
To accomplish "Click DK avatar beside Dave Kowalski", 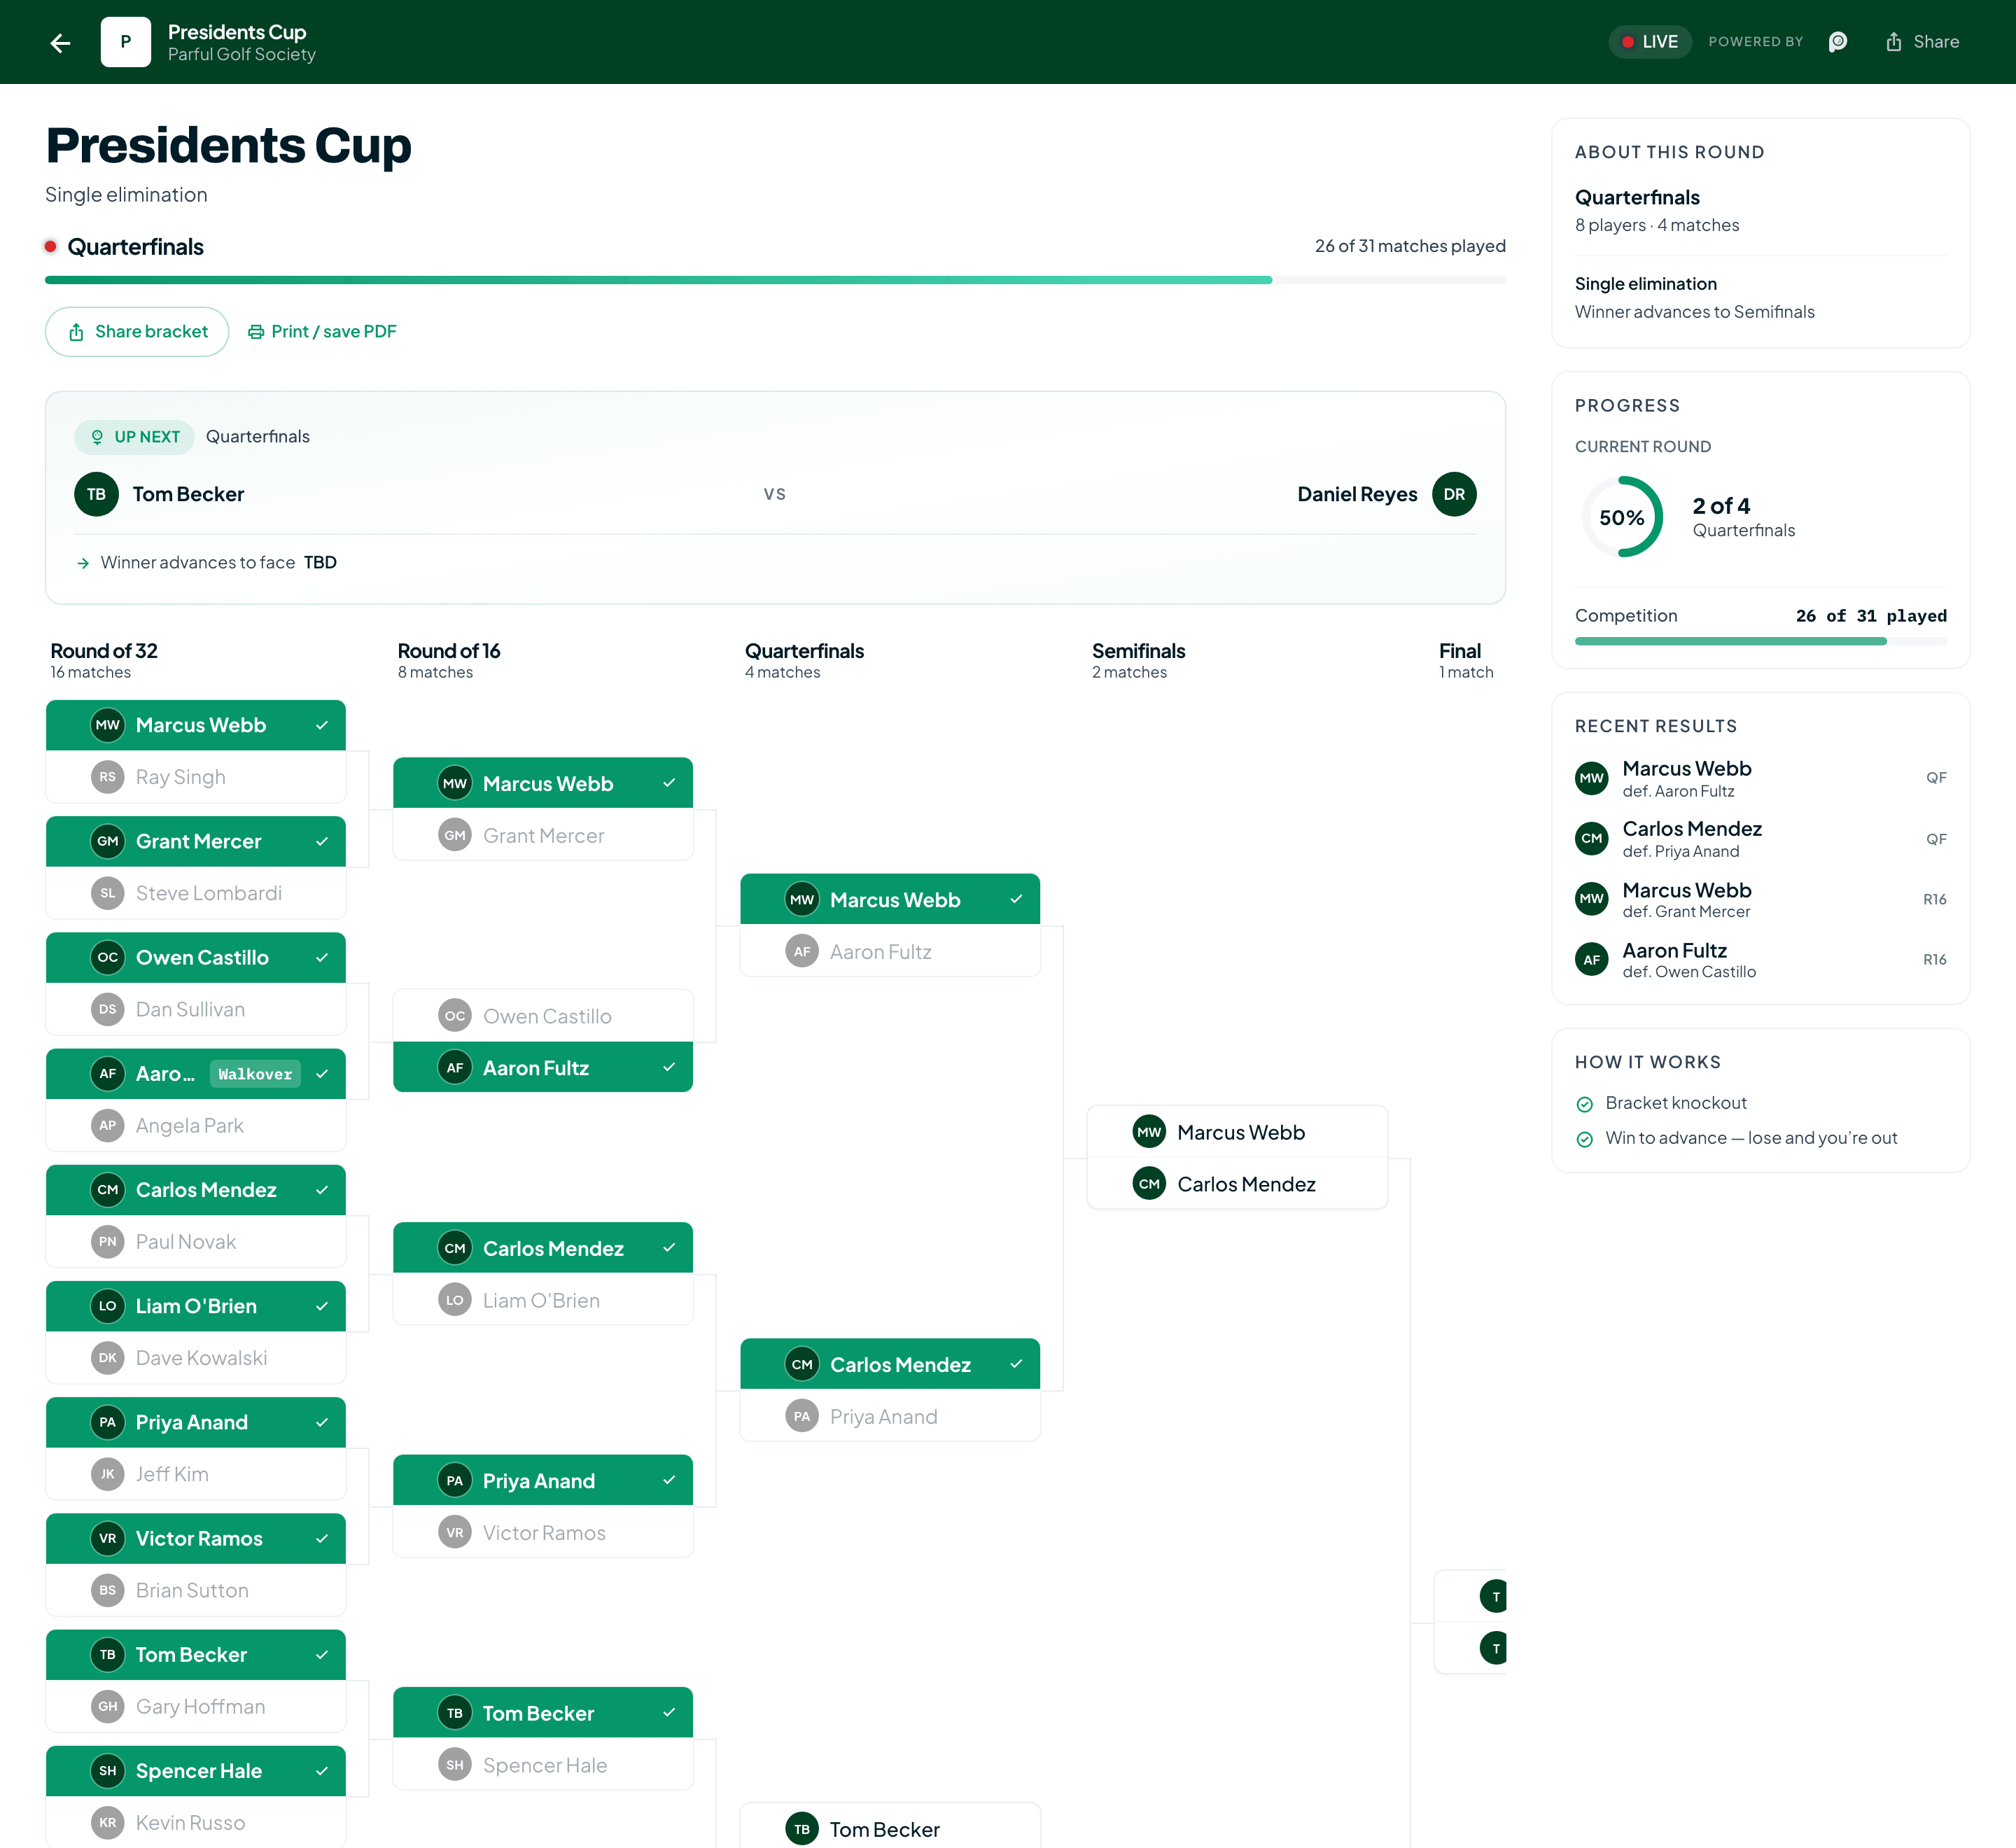I will pos(108,1358).
